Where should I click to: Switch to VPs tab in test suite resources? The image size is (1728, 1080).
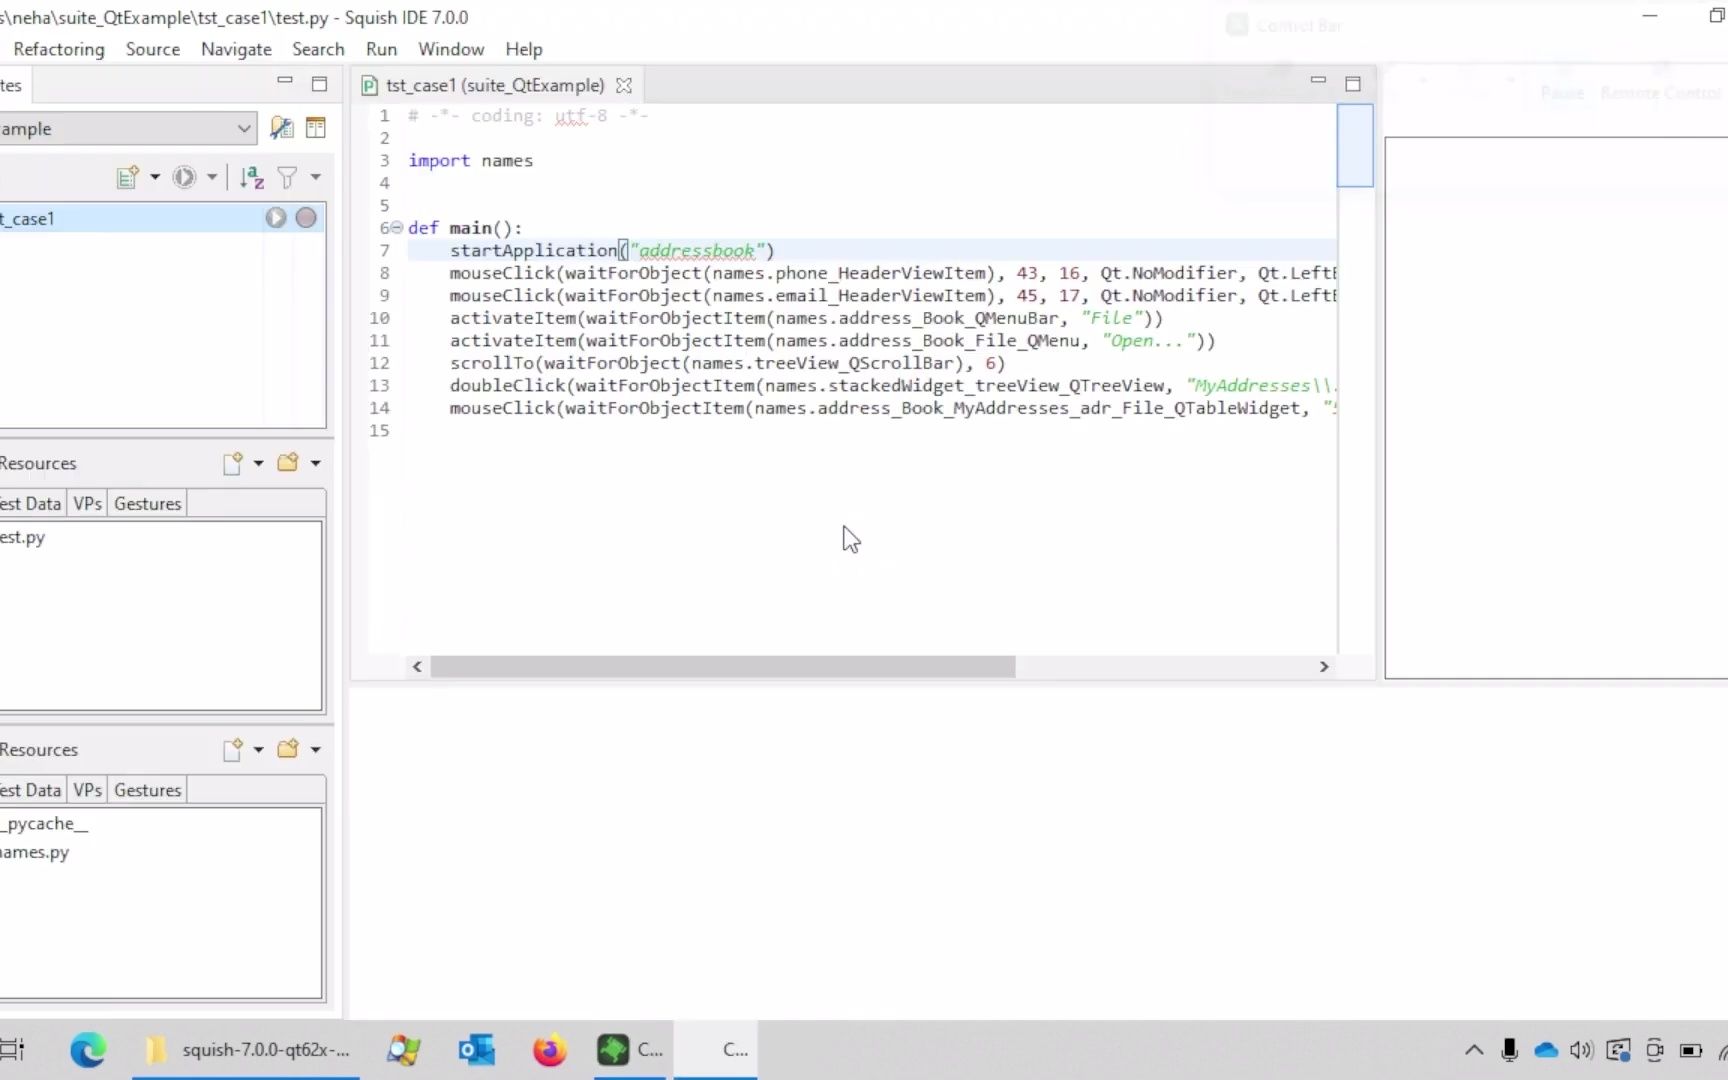[x=88, y=789]
